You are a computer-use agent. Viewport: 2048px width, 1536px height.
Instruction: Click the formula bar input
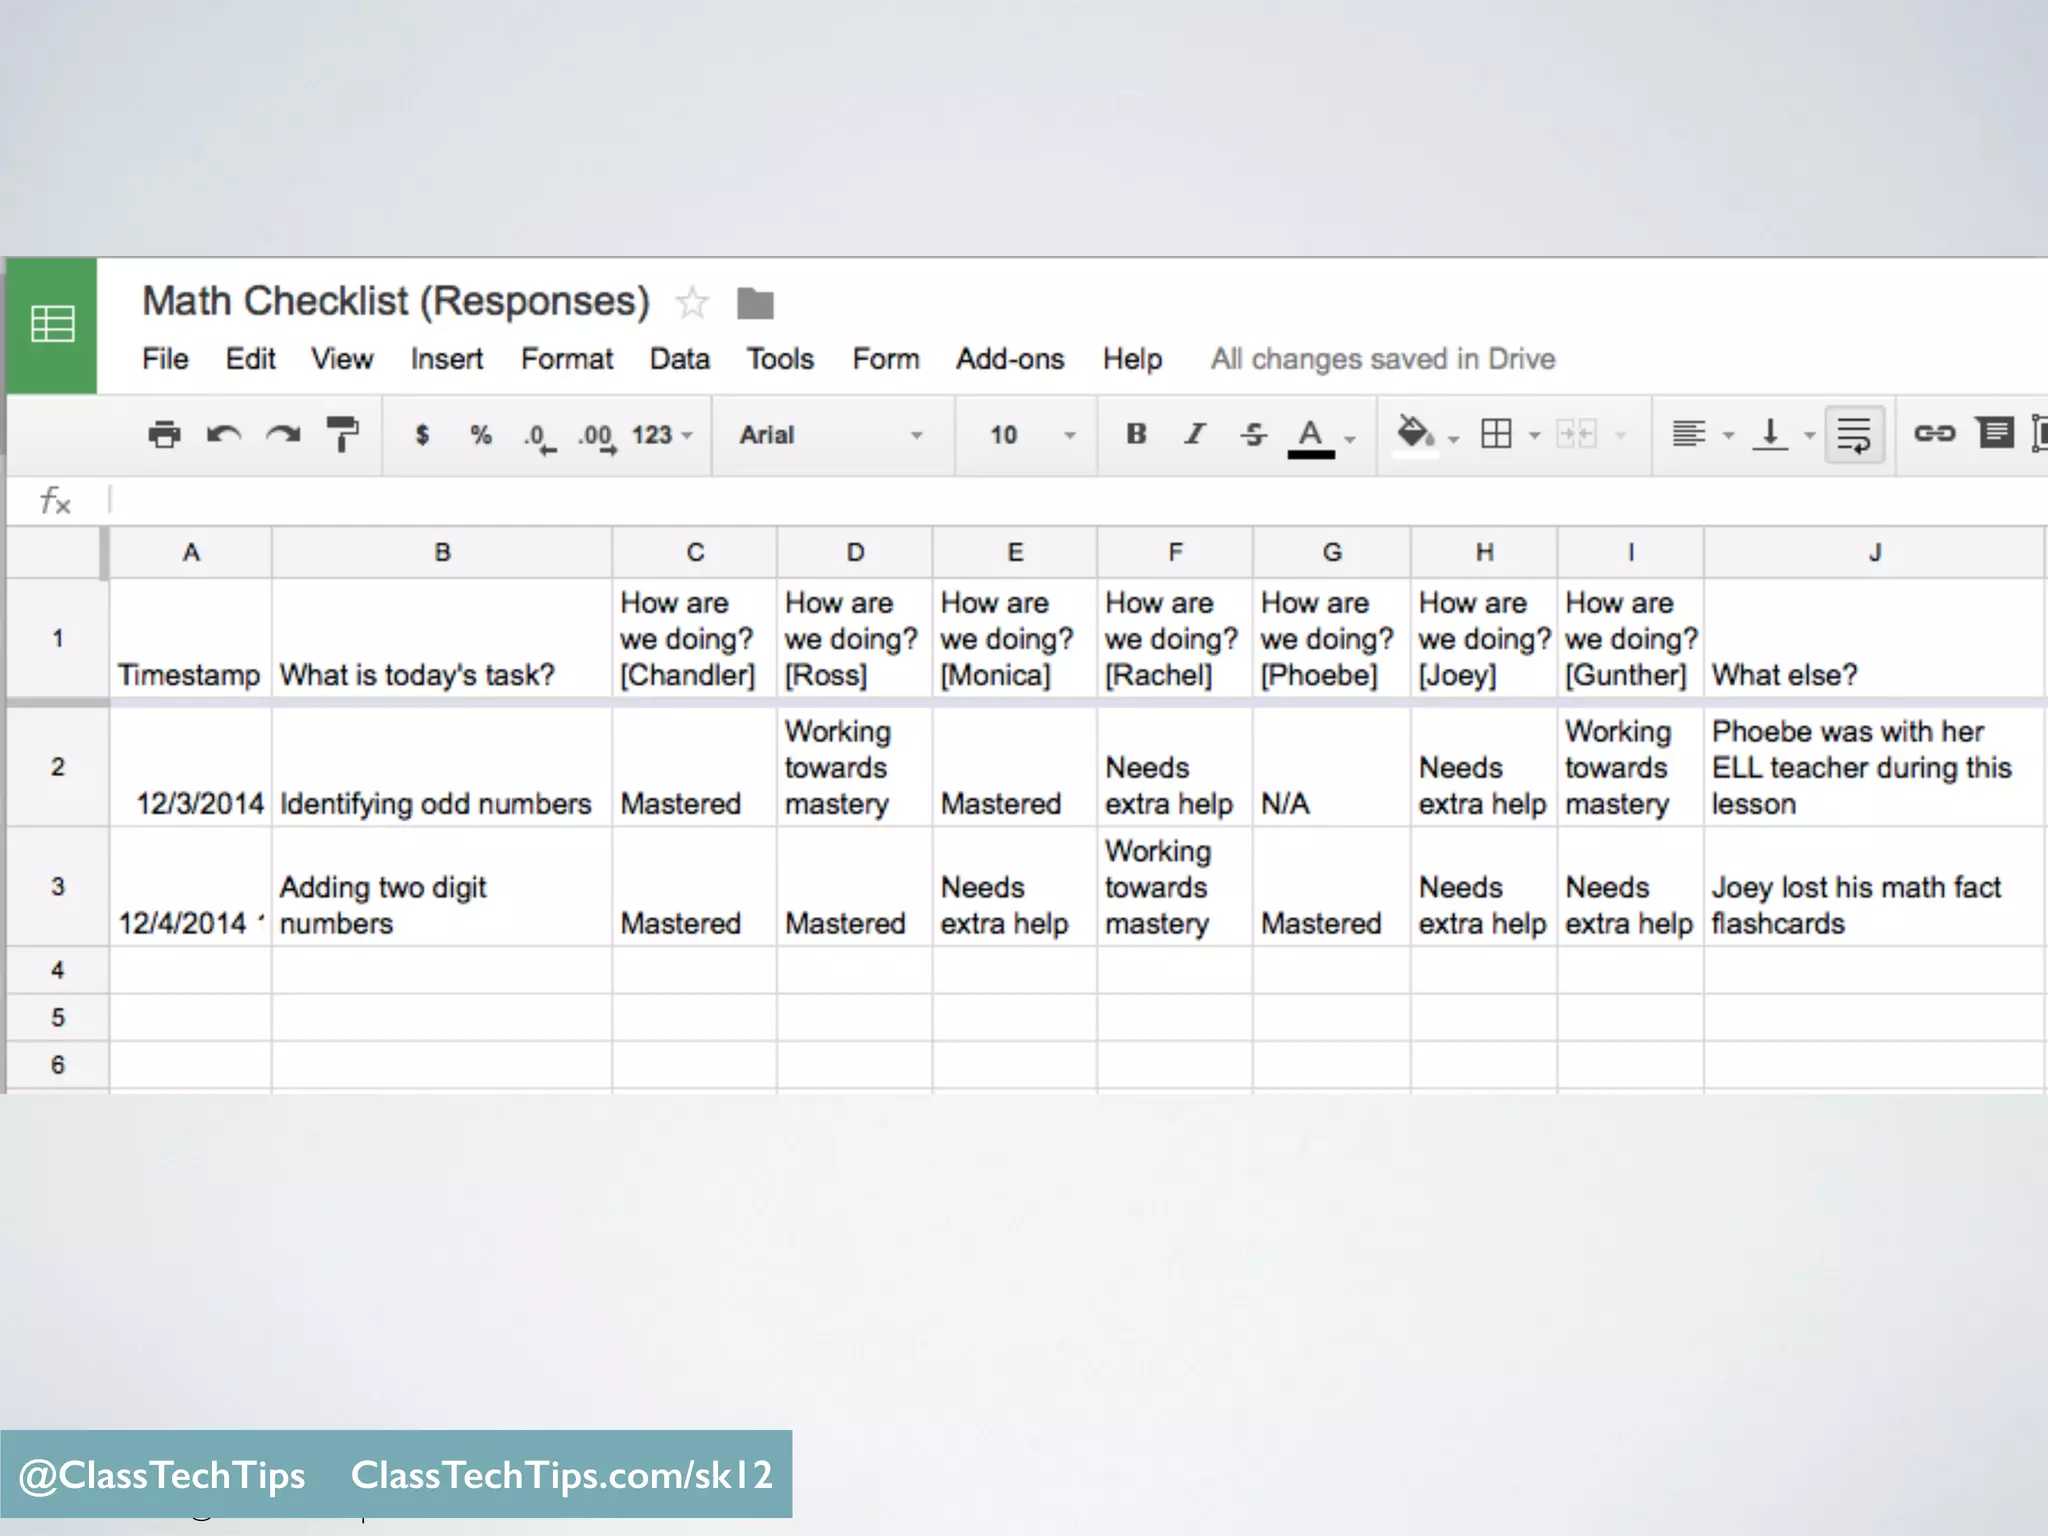click(x=1000, y=499)
